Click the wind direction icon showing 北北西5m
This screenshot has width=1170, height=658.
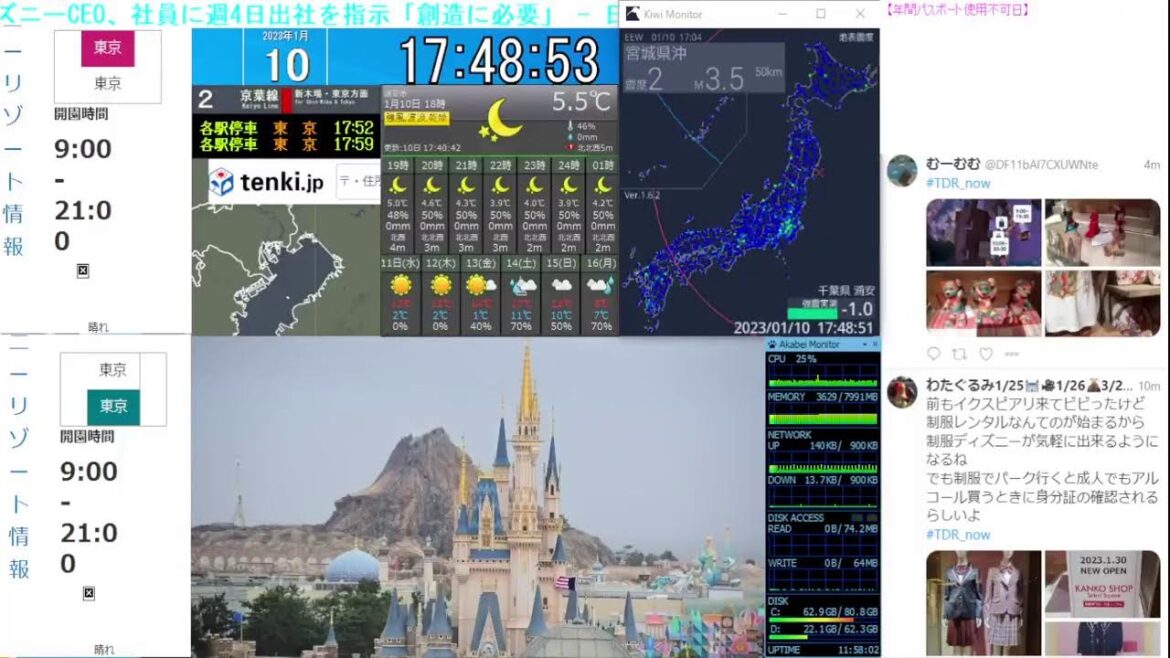(571, 147)
